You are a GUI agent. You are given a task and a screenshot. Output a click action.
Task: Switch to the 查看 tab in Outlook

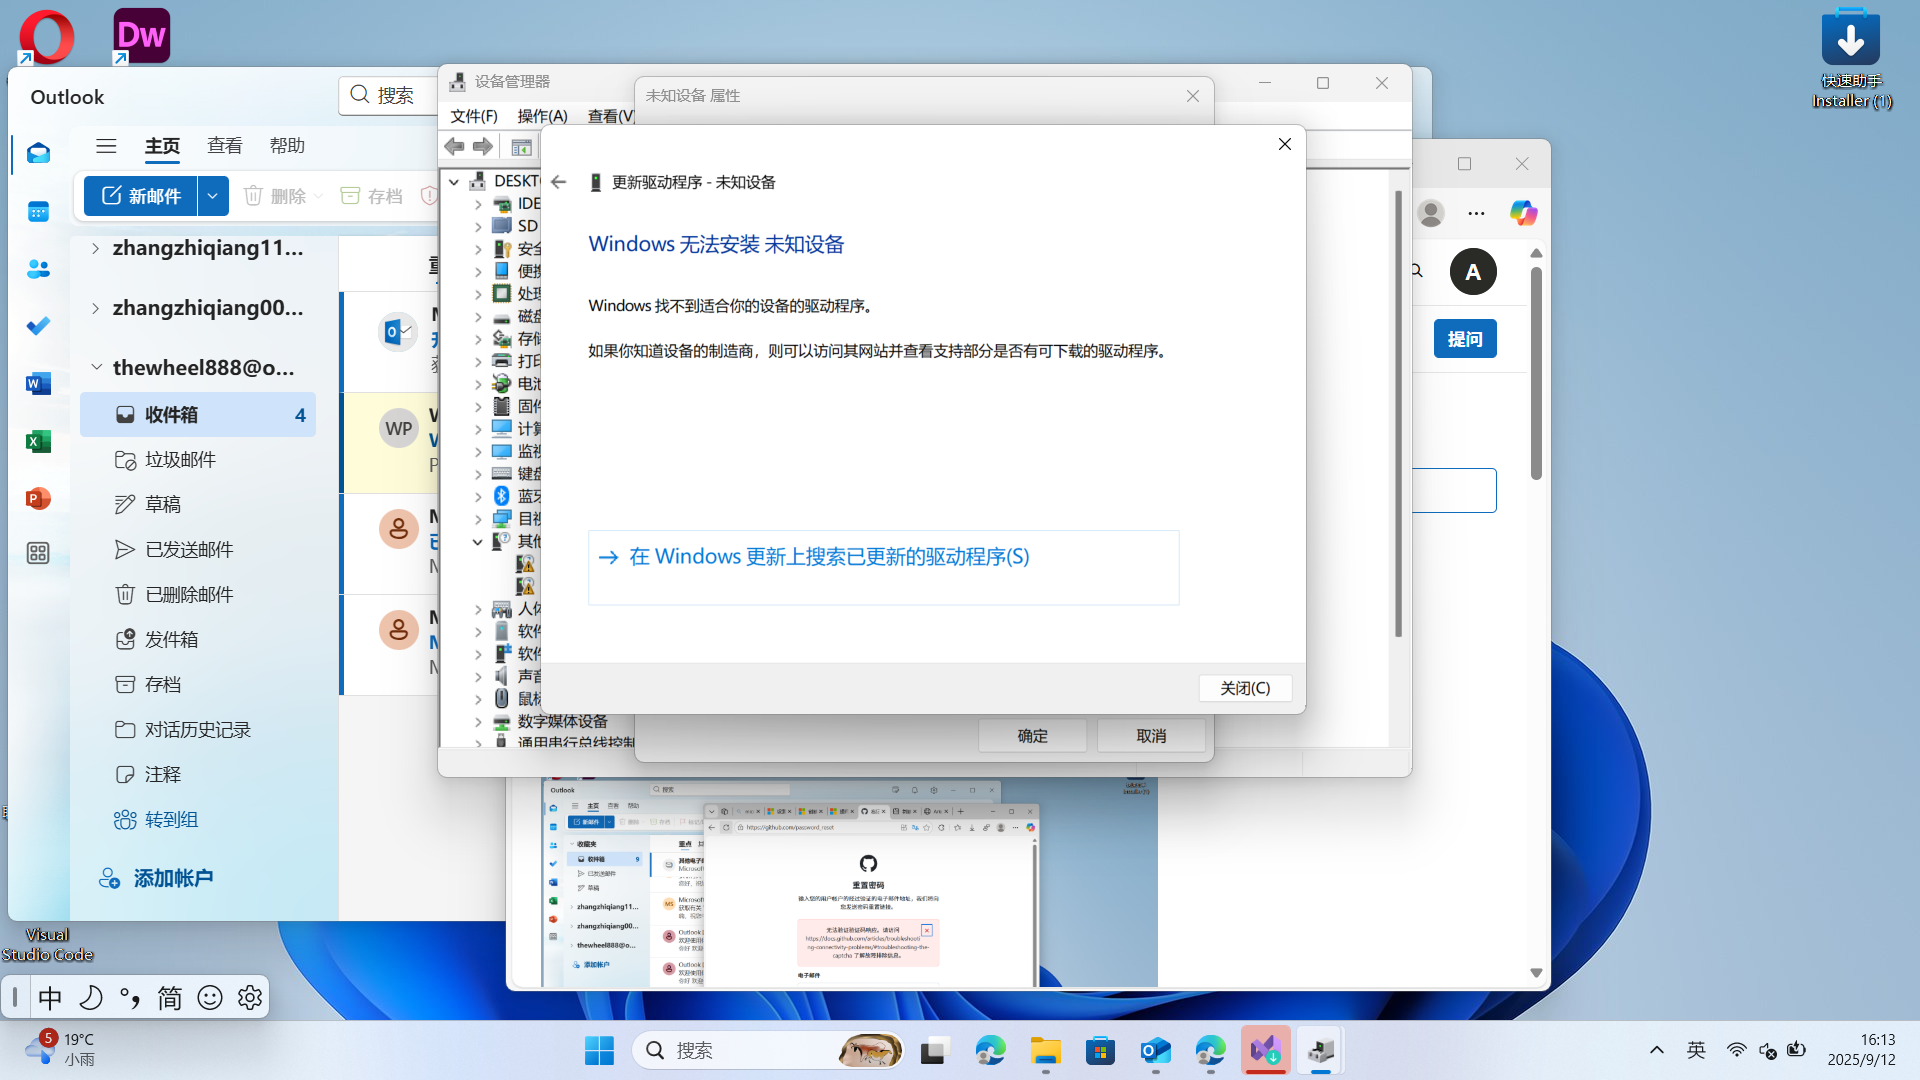[224, 146]
